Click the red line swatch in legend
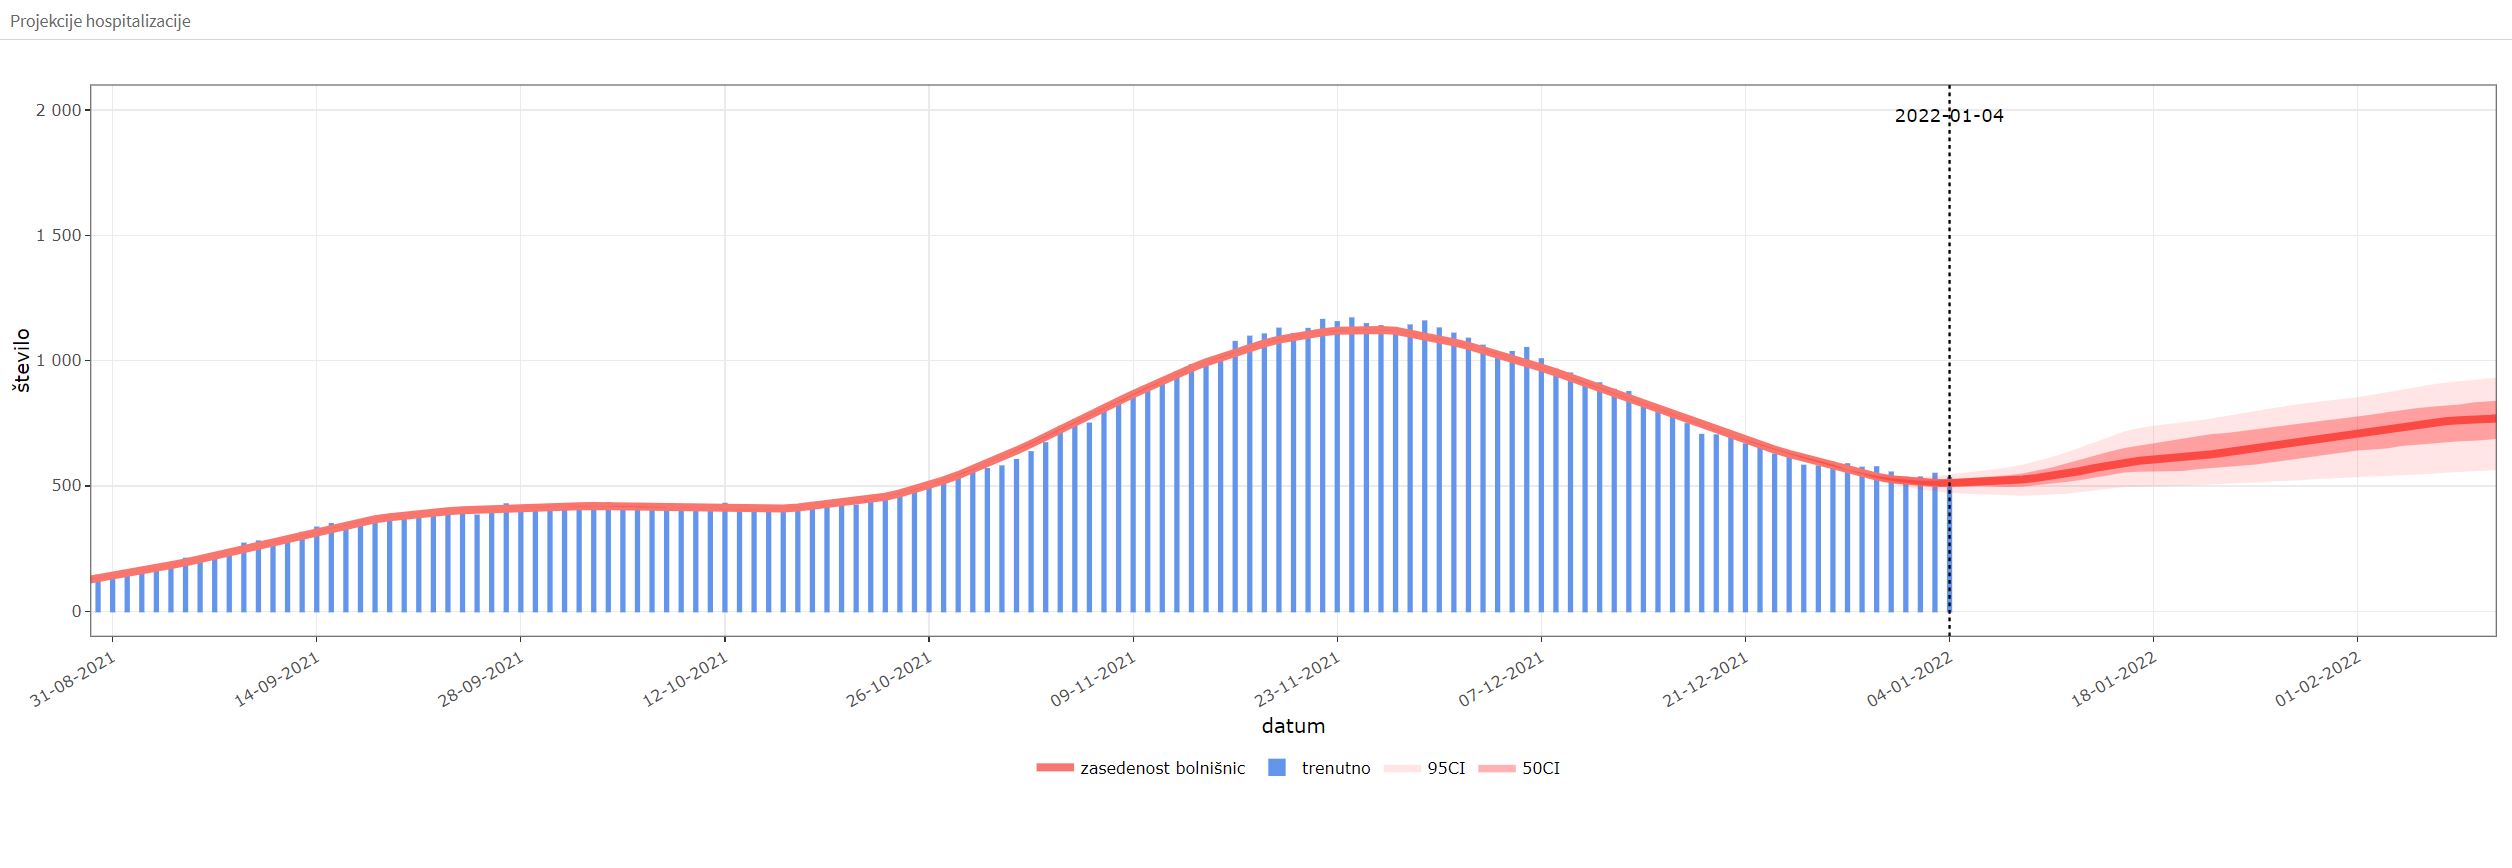This screenshot has height=868, width=2512. click(1055, 768)
